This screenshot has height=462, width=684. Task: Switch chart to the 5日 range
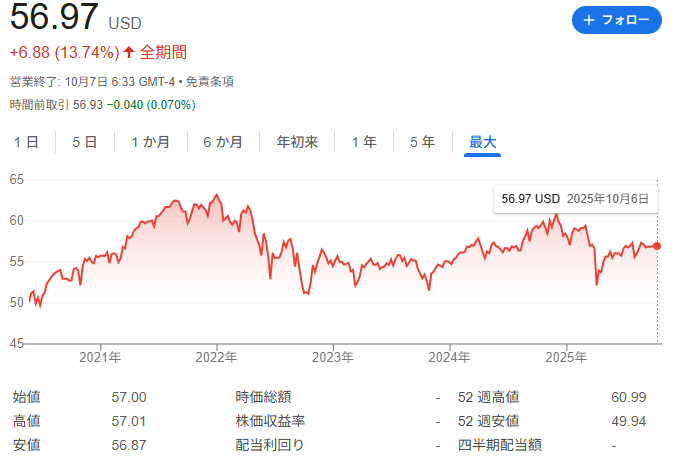(x=85, y=143)
